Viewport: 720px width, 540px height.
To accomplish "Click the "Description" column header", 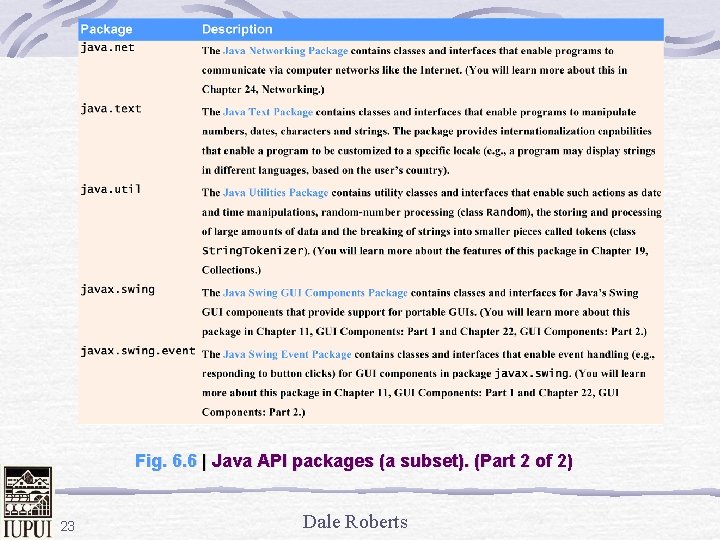I will pos(237,29).
